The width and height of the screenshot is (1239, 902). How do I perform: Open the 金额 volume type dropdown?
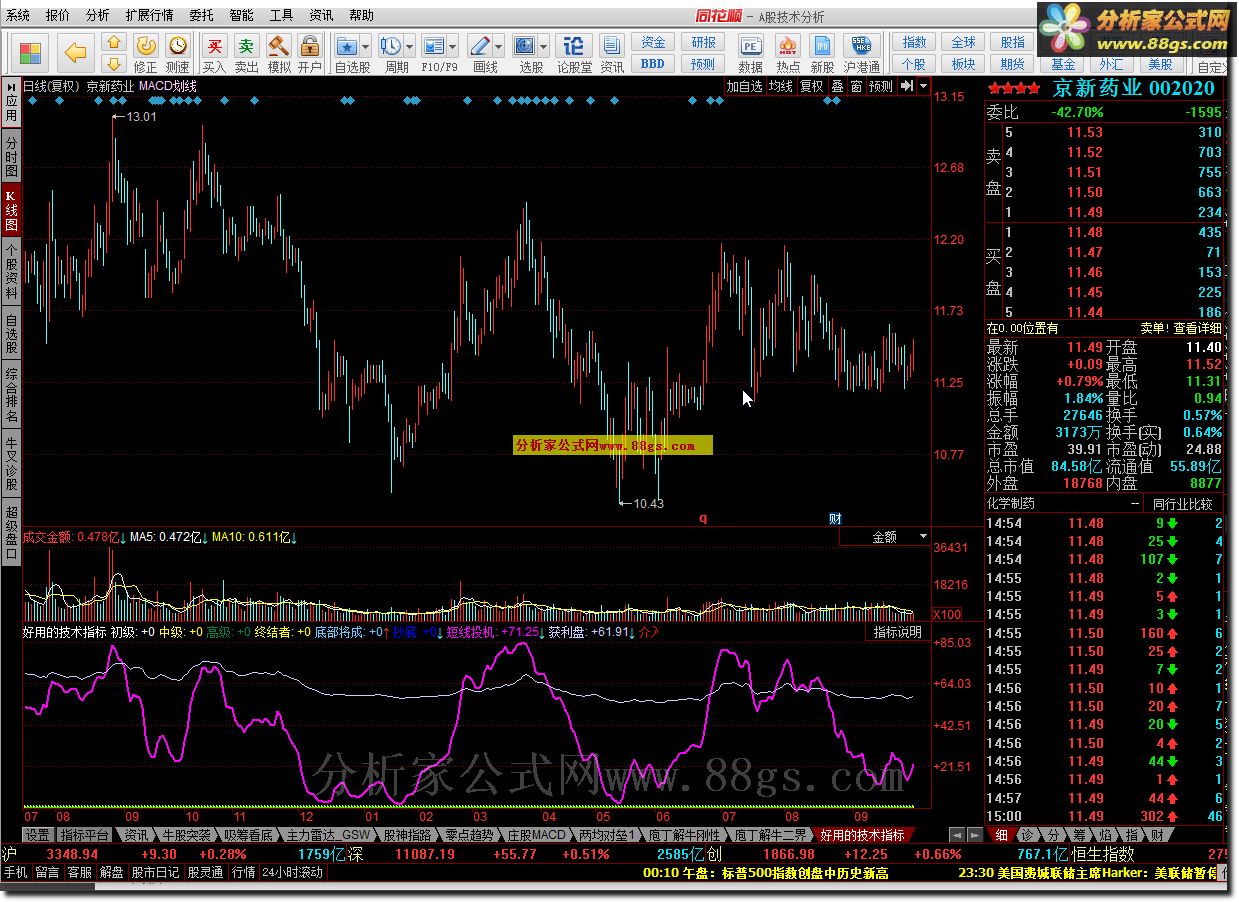click(x=885, y=537)
